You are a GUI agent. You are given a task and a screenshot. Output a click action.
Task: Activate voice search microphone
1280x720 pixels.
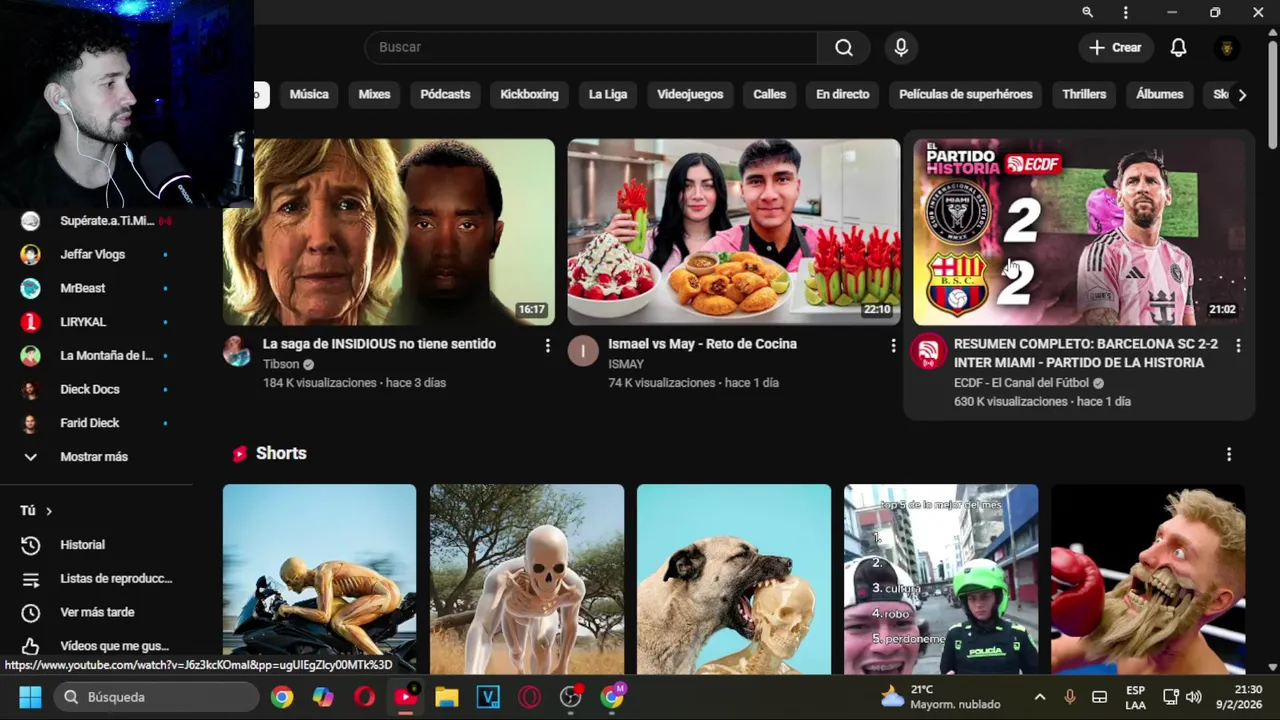901,47
